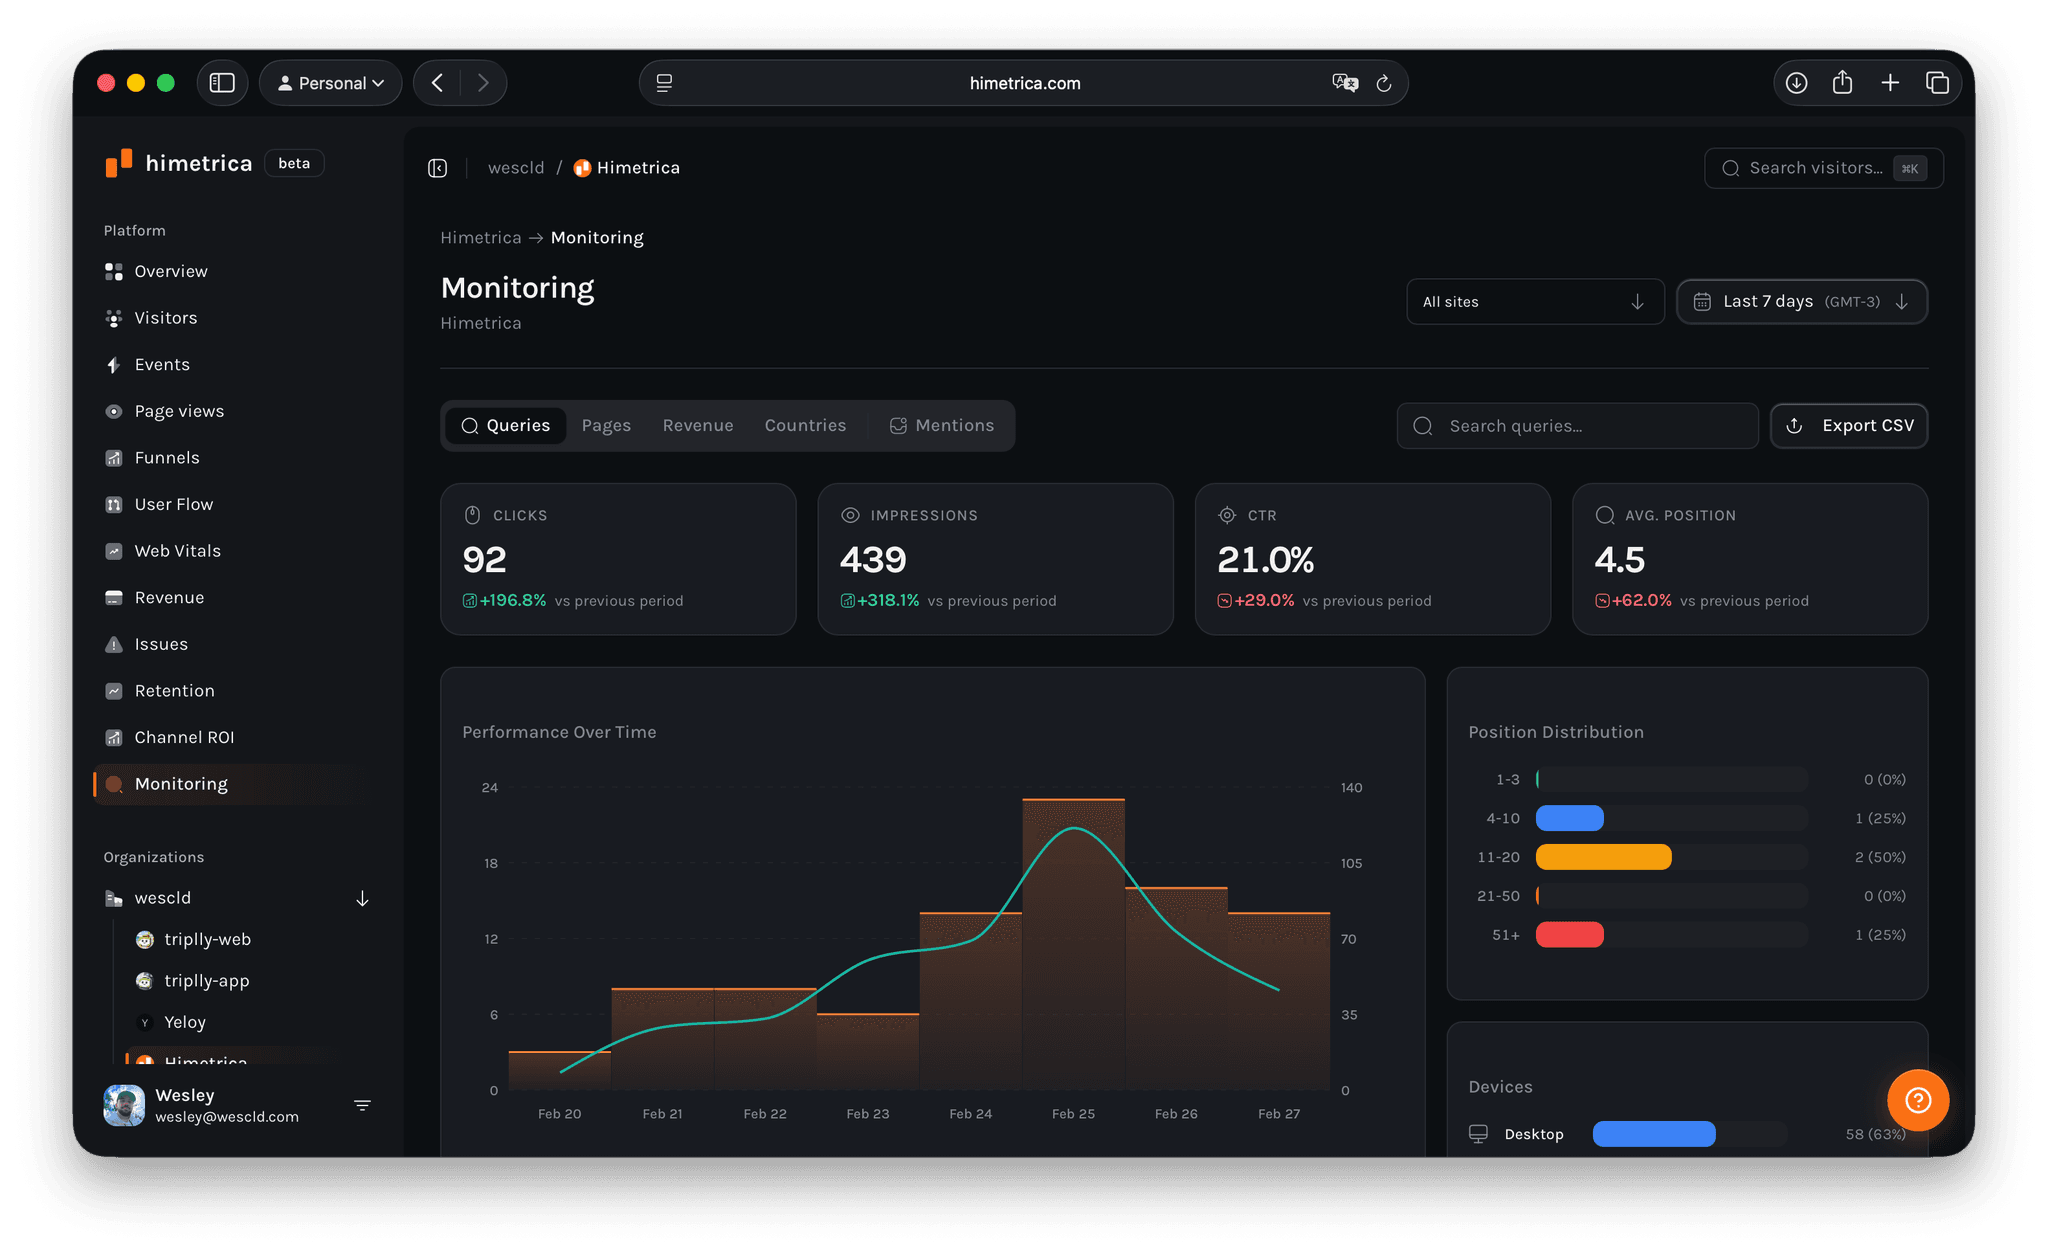Open the user settings filter icon next to Wesley

[x=362, y=1105]
